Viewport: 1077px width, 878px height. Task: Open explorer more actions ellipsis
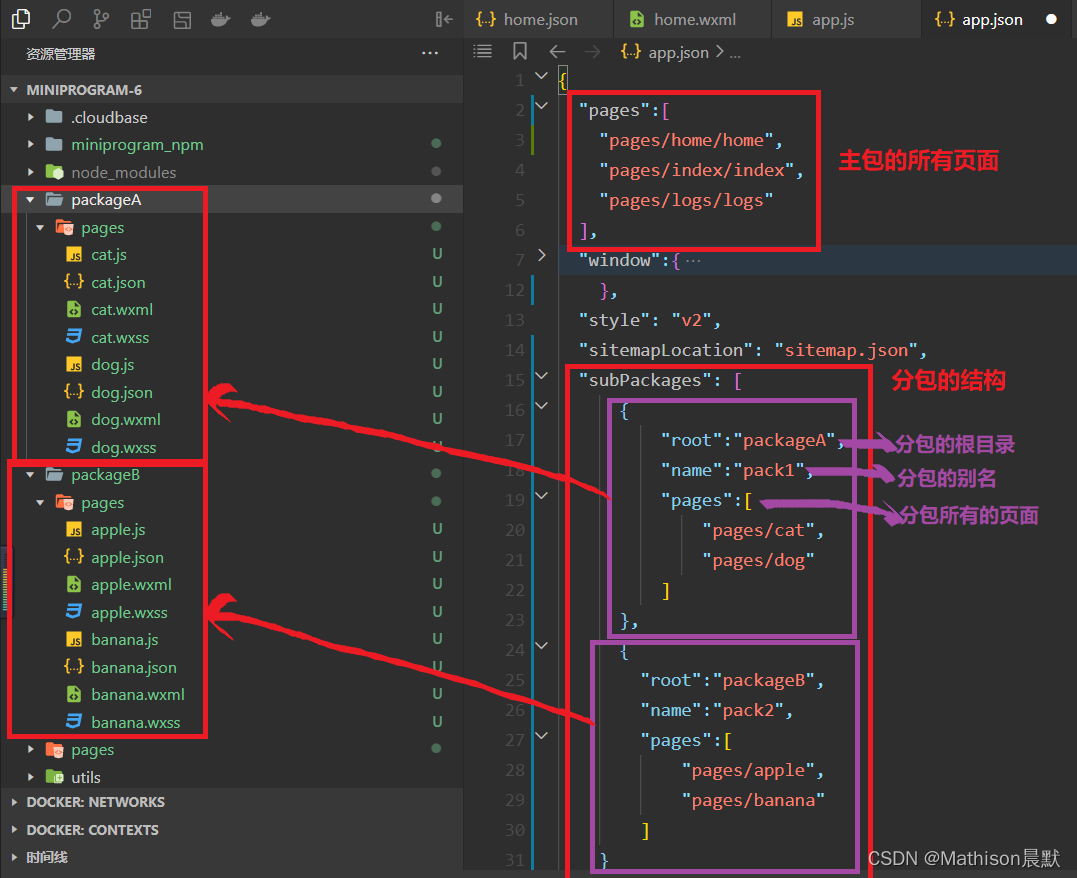coord(430,53)
